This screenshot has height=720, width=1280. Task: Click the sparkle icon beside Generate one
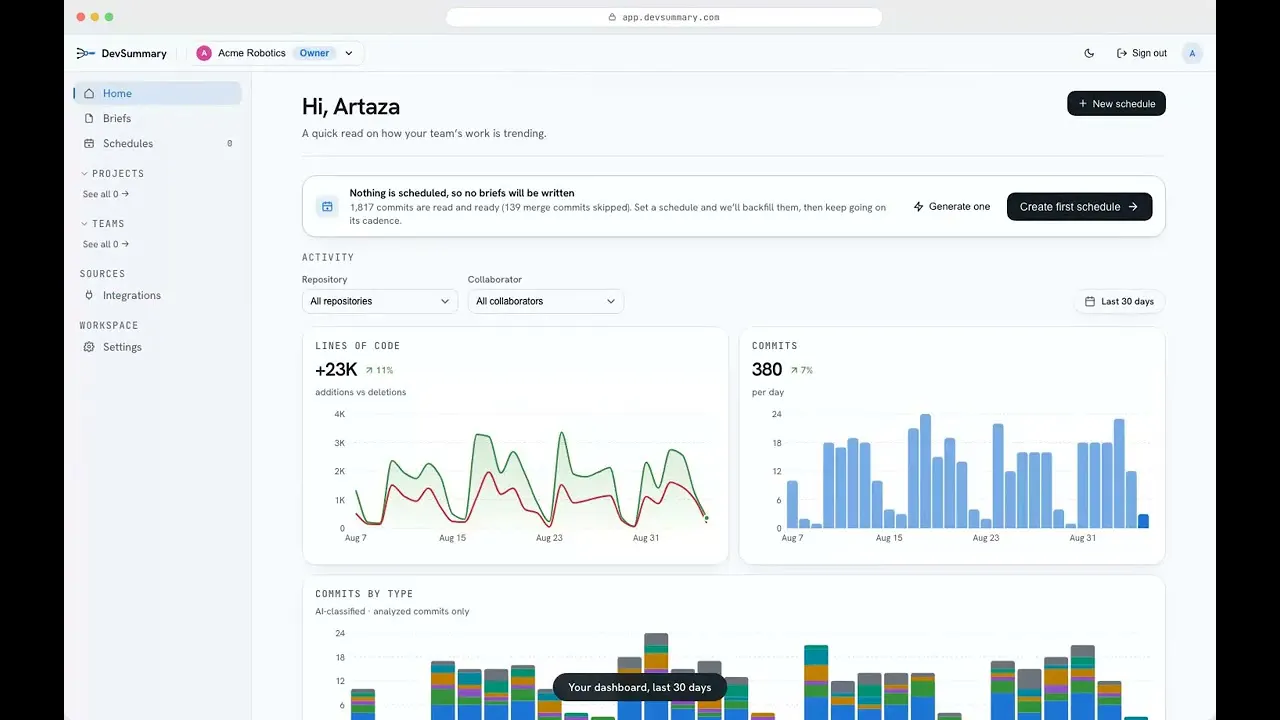click(x=918, y=206)
